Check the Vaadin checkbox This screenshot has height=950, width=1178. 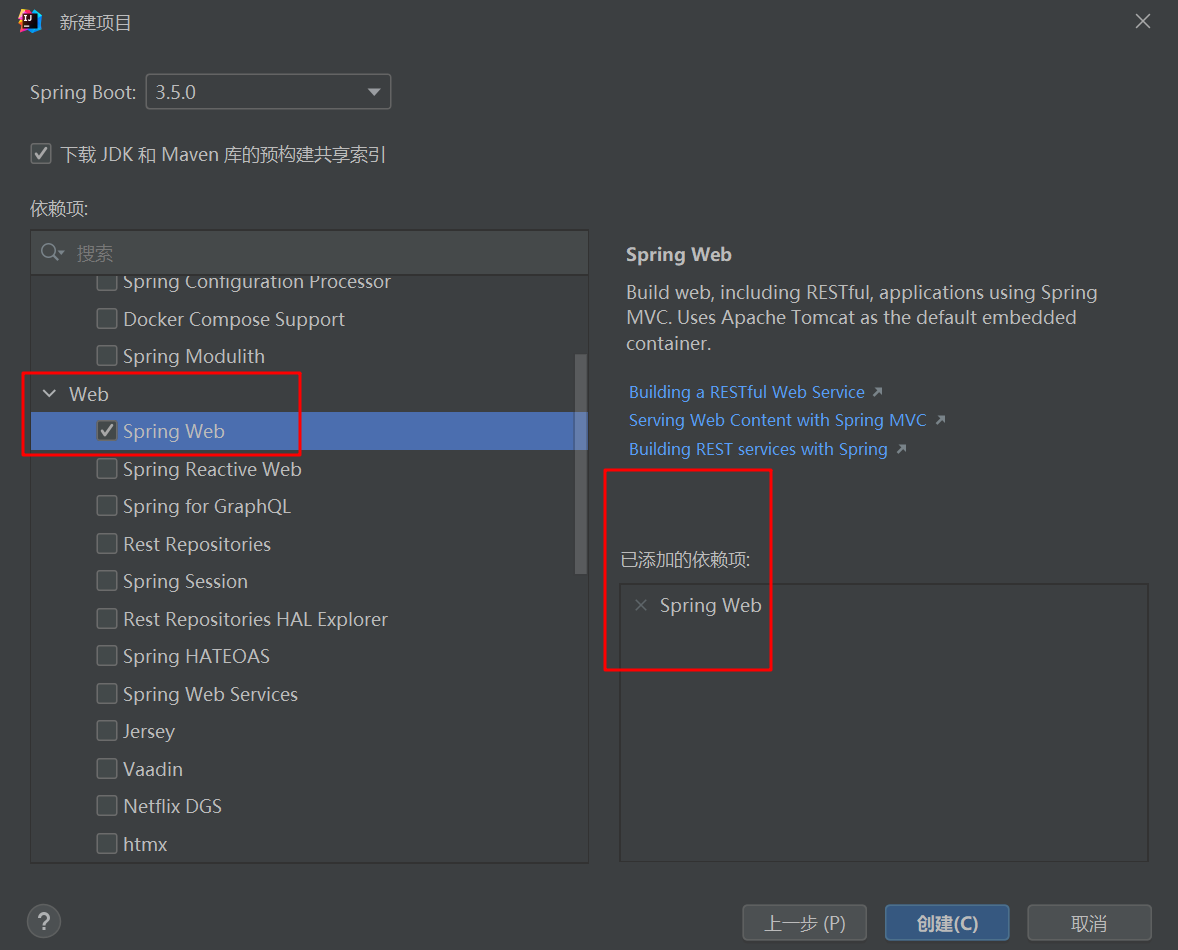[107, 769]
